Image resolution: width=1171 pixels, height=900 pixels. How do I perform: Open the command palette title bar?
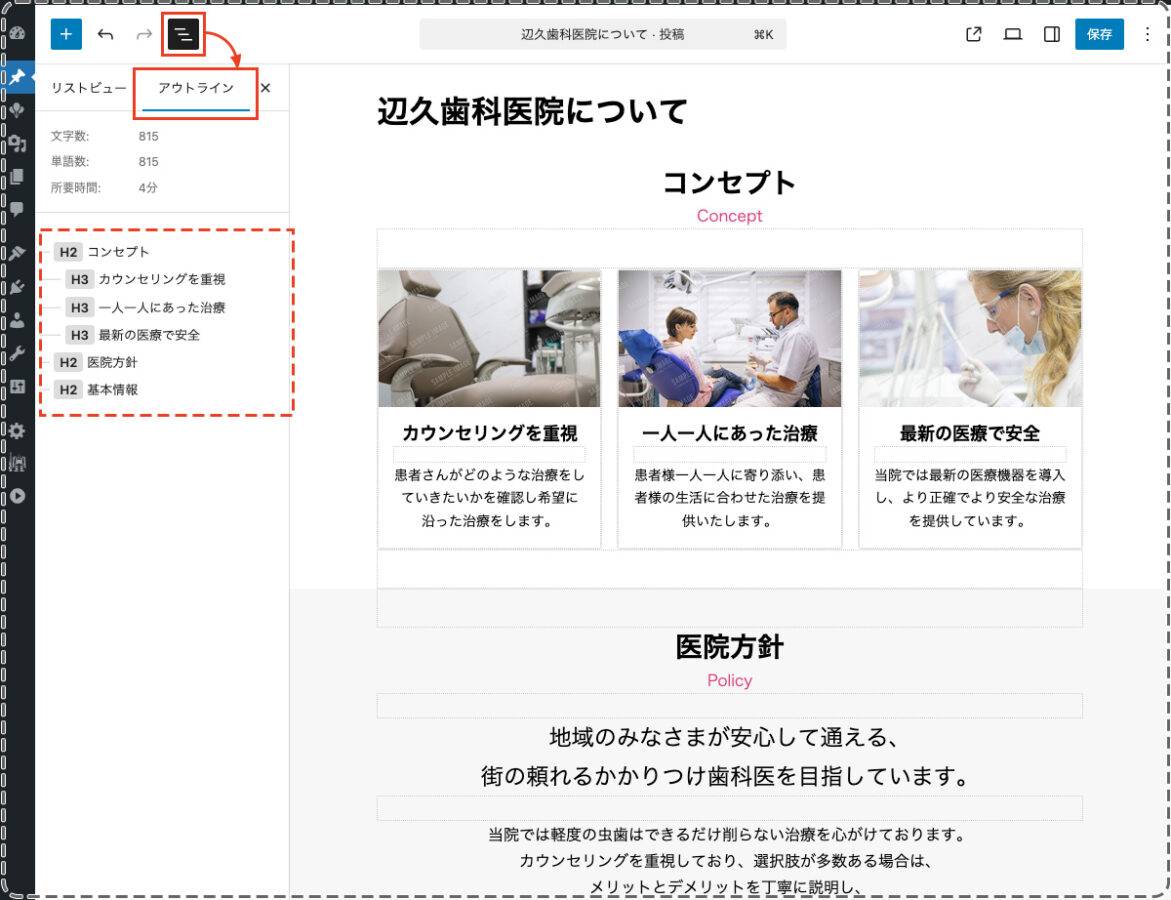click(603, 34)
